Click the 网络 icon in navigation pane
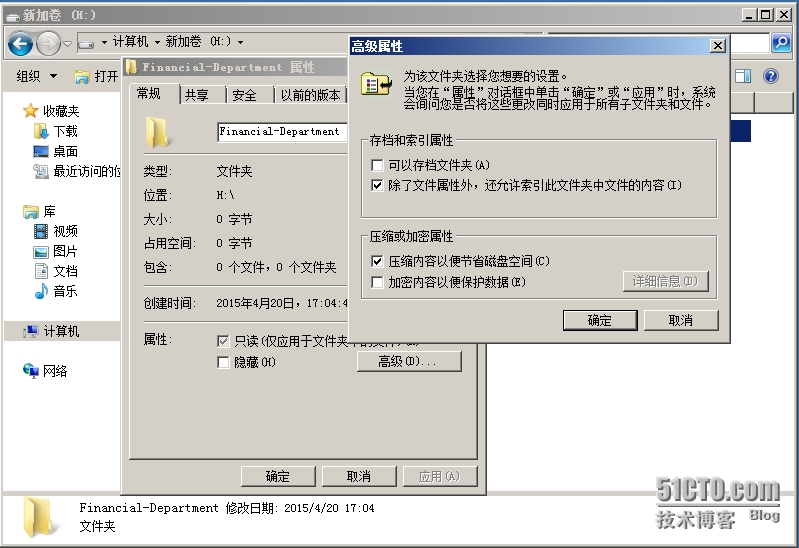This screenshot has width=799, height=548. tap(31, 371)
